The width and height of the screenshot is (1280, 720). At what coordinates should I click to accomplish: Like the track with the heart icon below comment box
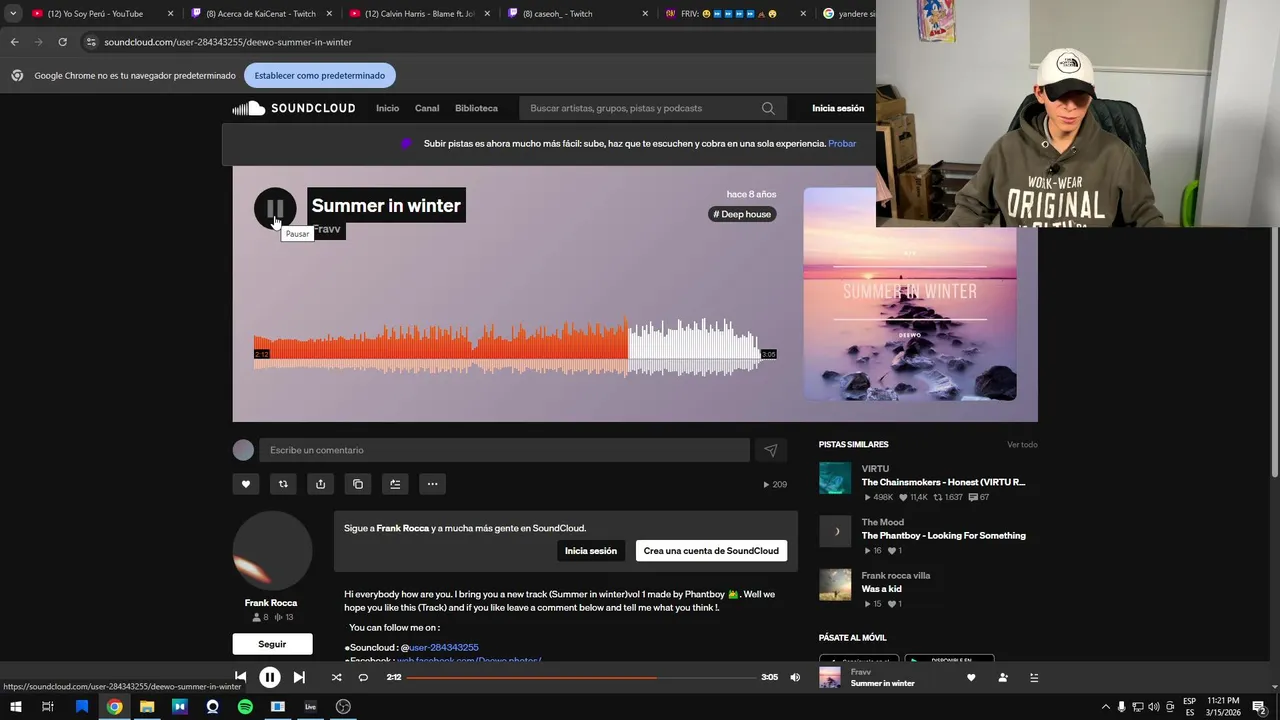coord(246,484)
